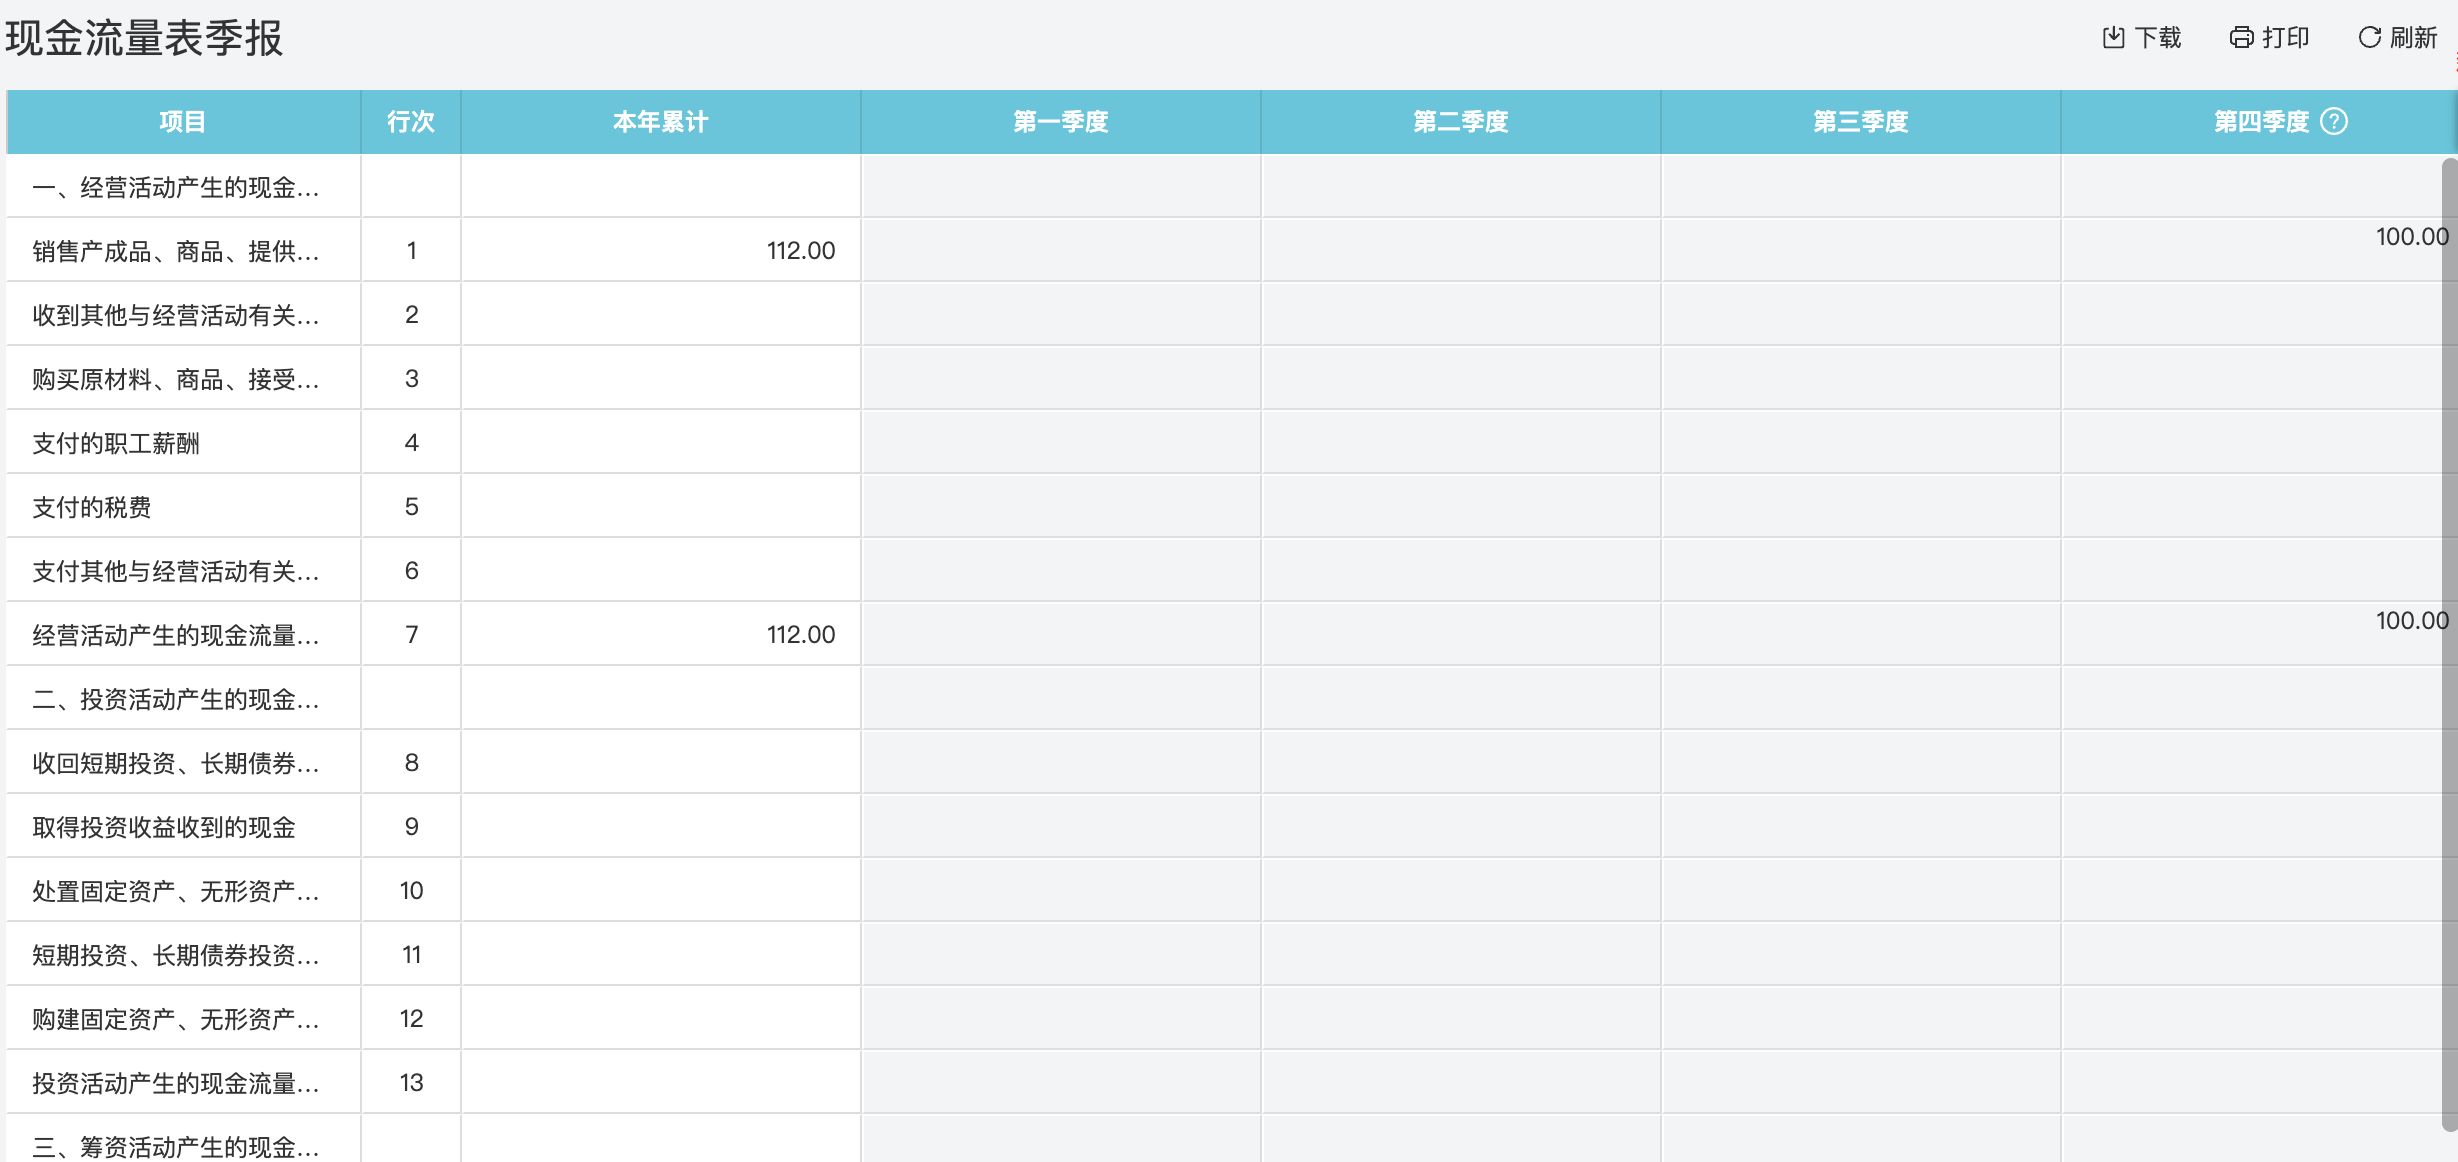
Task: Click the 本年累计 column header
Action: coord(660,122)
